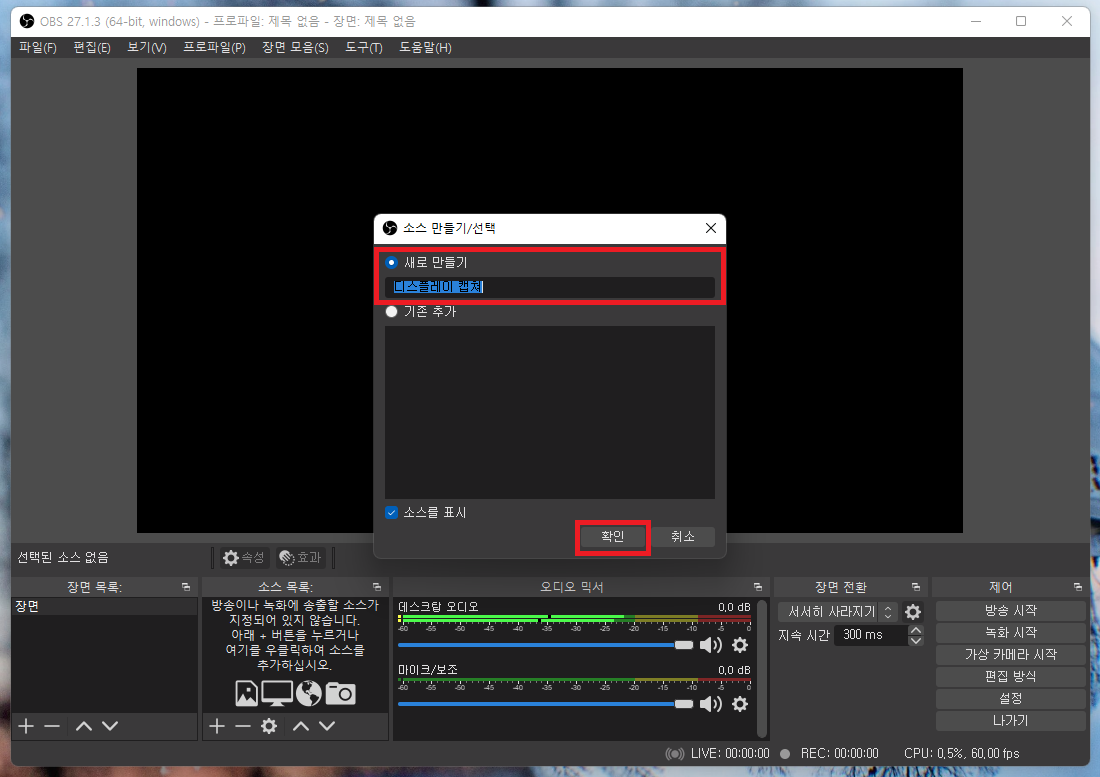
Task: Undock the 오디오 믹서 panel icon
Action: pyautogui.click(x=758, y=587)
